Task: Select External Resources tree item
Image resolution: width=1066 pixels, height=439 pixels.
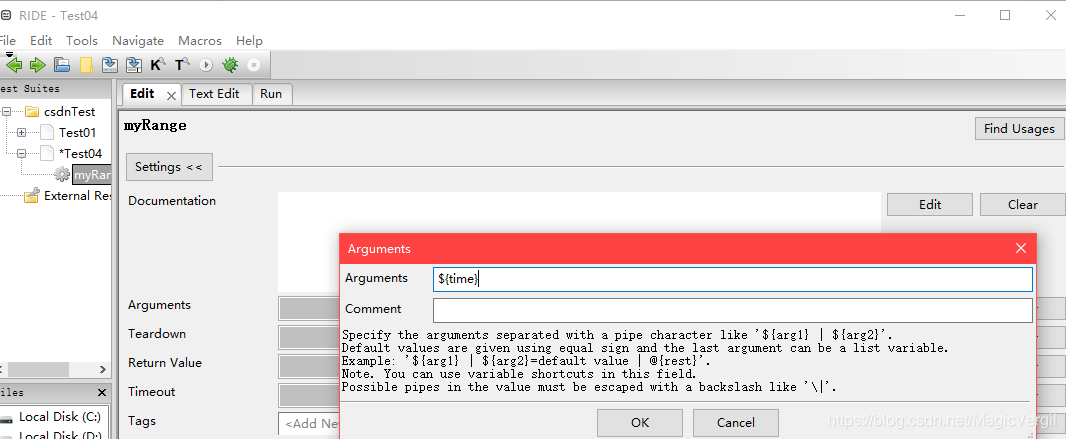Action: (x=77, y=196)
